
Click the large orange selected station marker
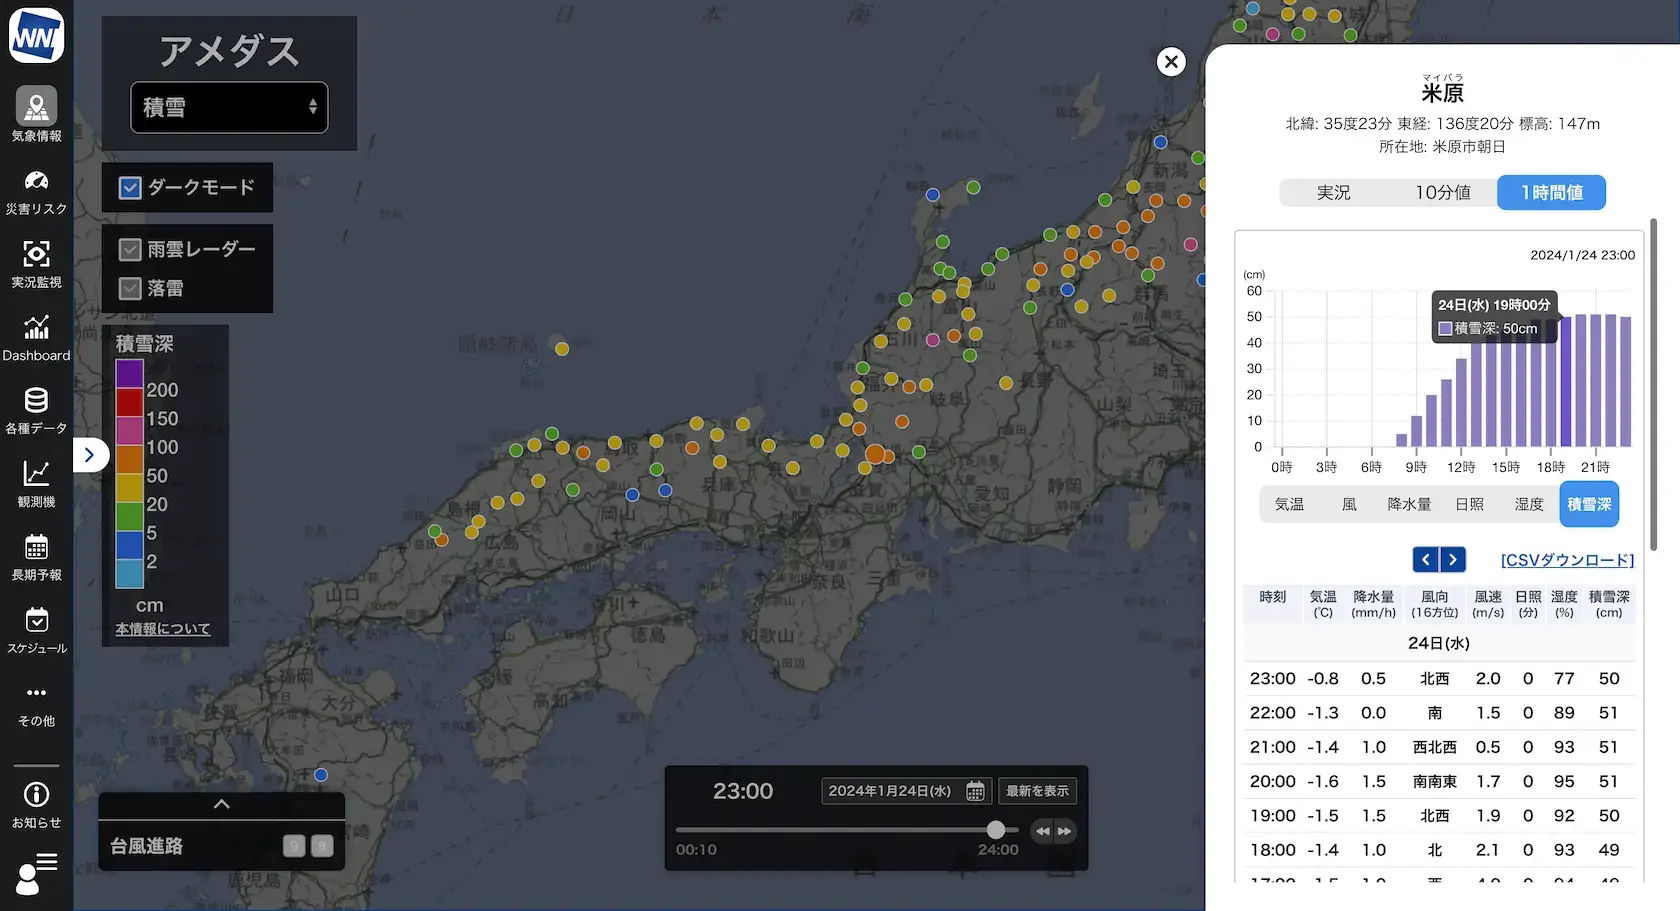tap(875, 454)
